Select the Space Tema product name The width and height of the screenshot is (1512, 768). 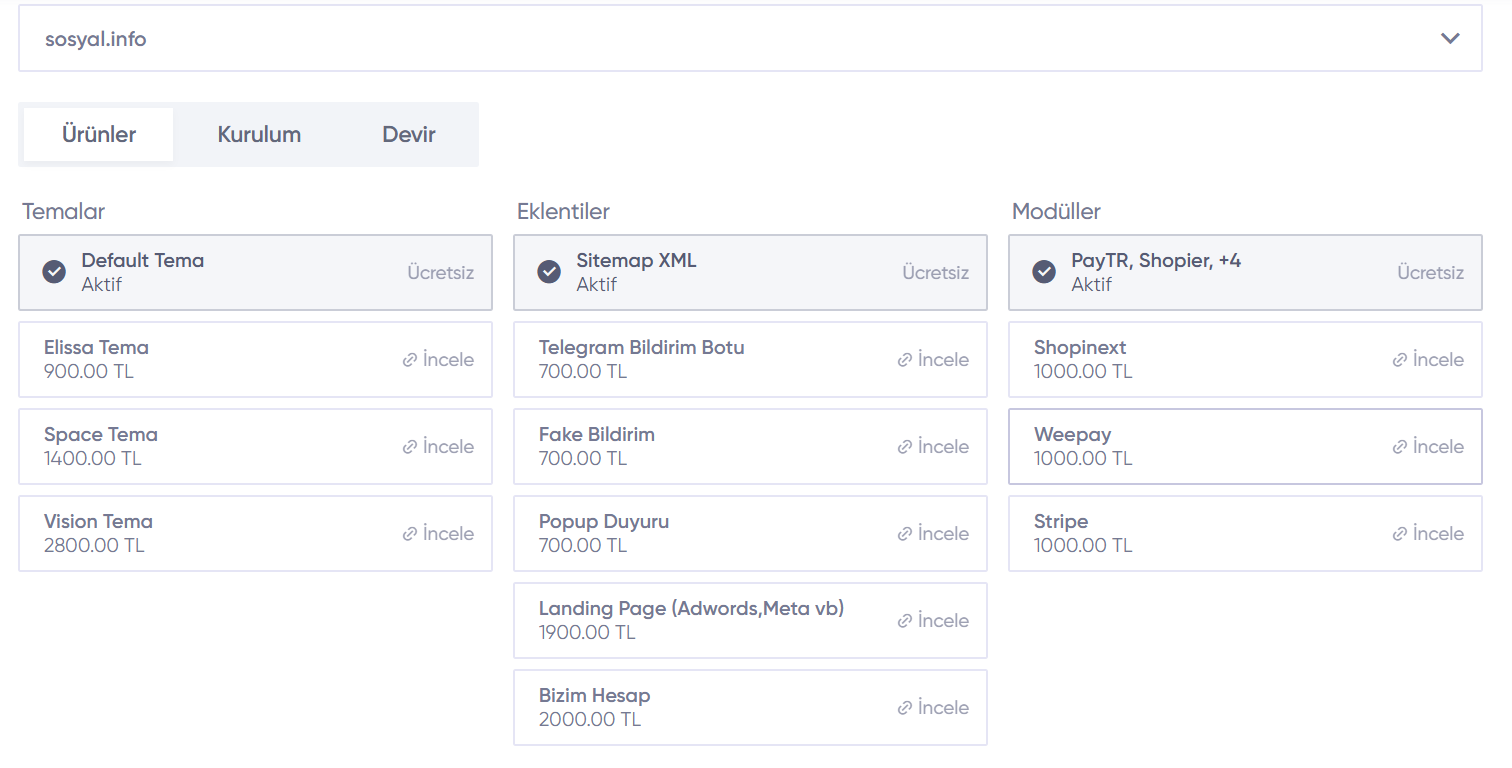[x=101, y=435]
